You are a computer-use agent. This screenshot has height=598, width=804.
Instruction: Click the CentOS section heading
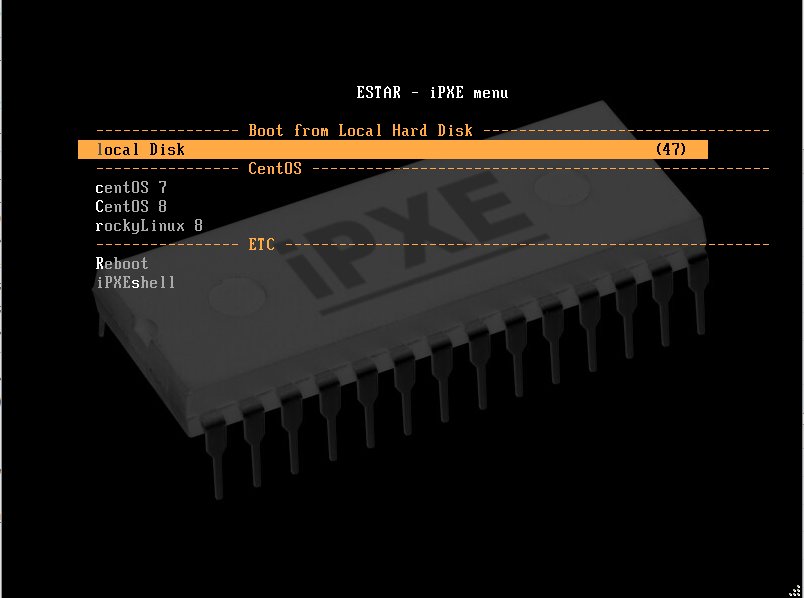(275, 168)
